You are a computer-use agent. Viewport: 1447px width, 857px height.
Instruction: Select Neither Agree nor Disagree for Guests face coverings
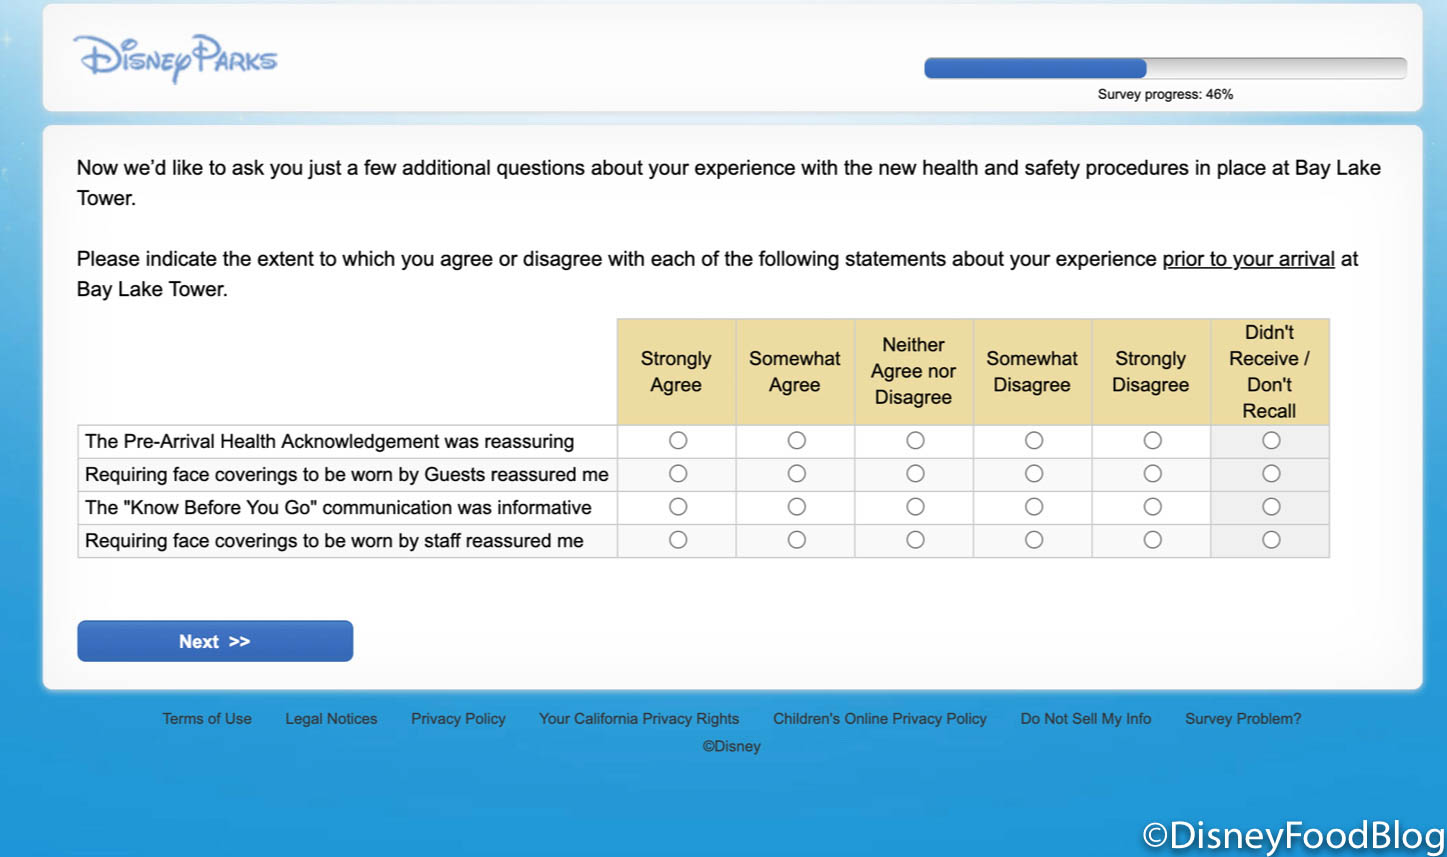click(915, 474)
